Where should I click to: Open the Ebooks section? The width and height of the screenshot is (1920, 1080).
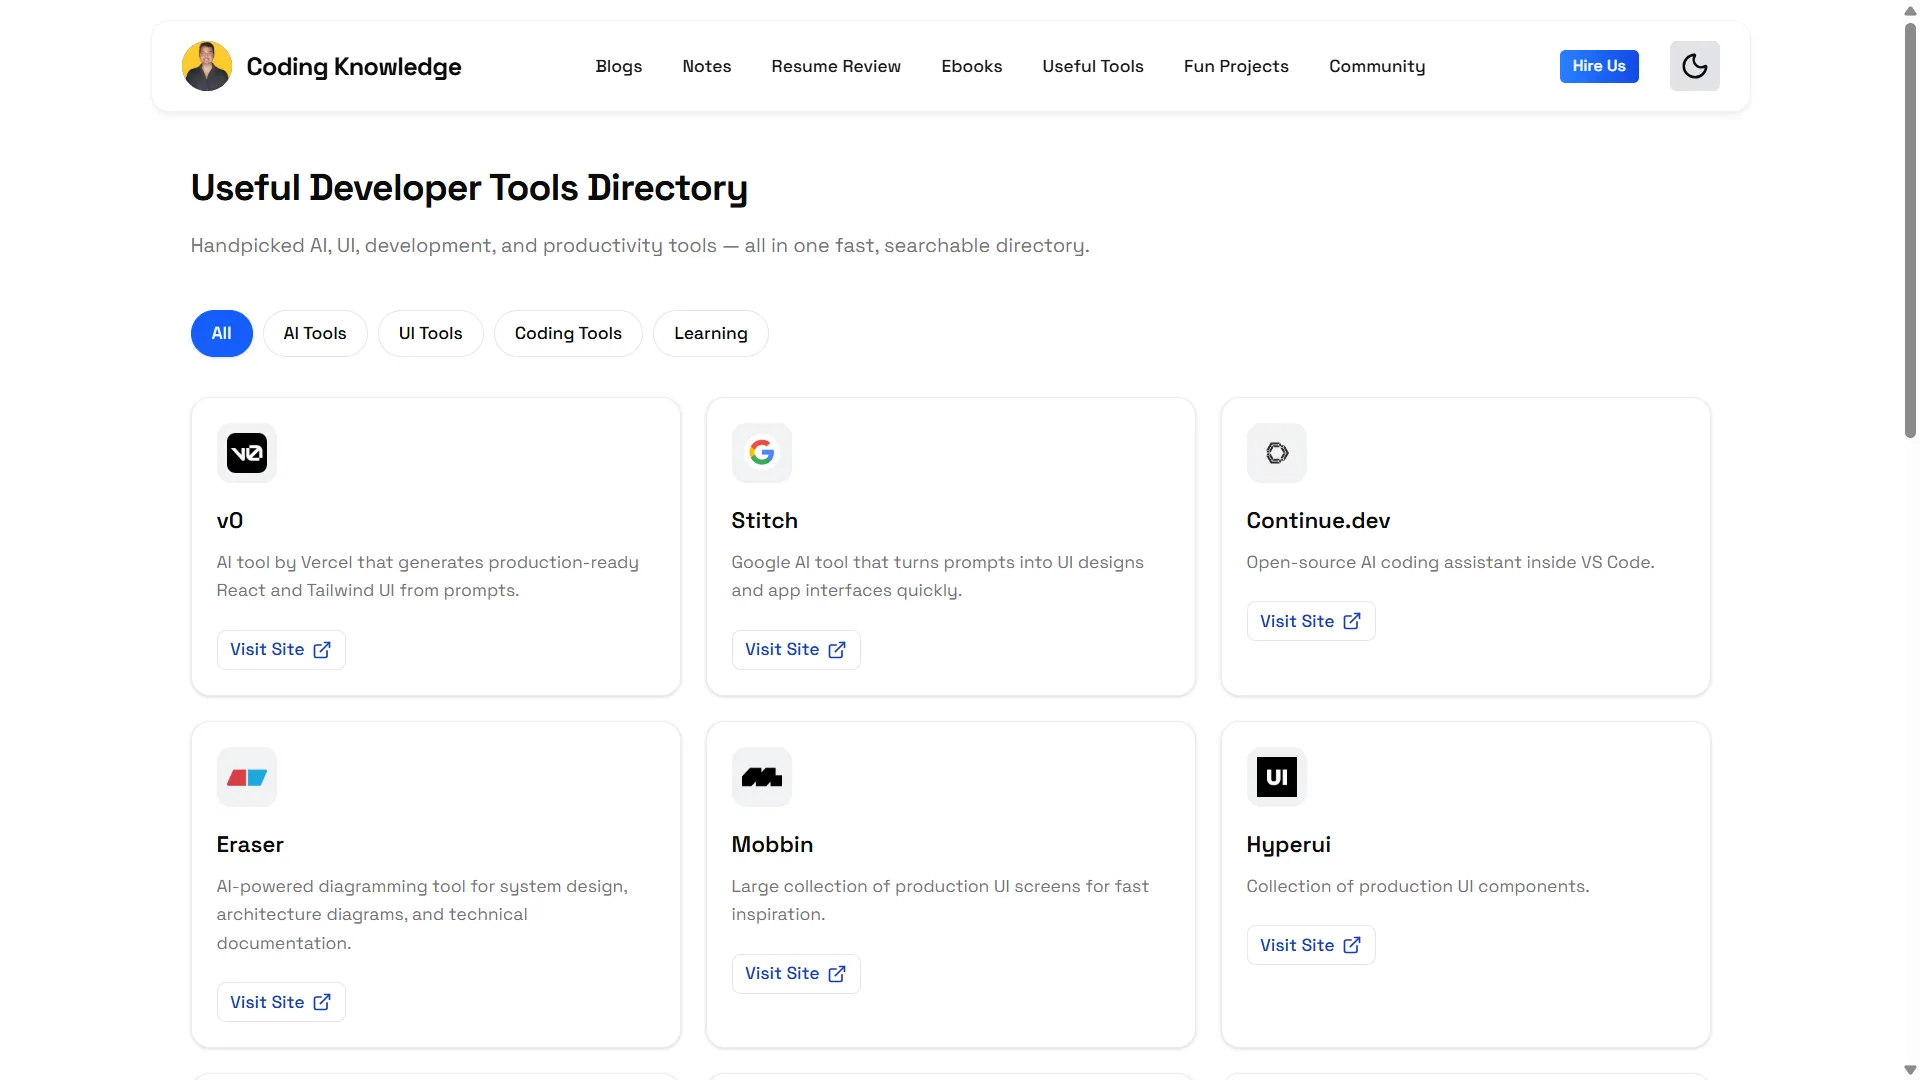pos(972,66)
